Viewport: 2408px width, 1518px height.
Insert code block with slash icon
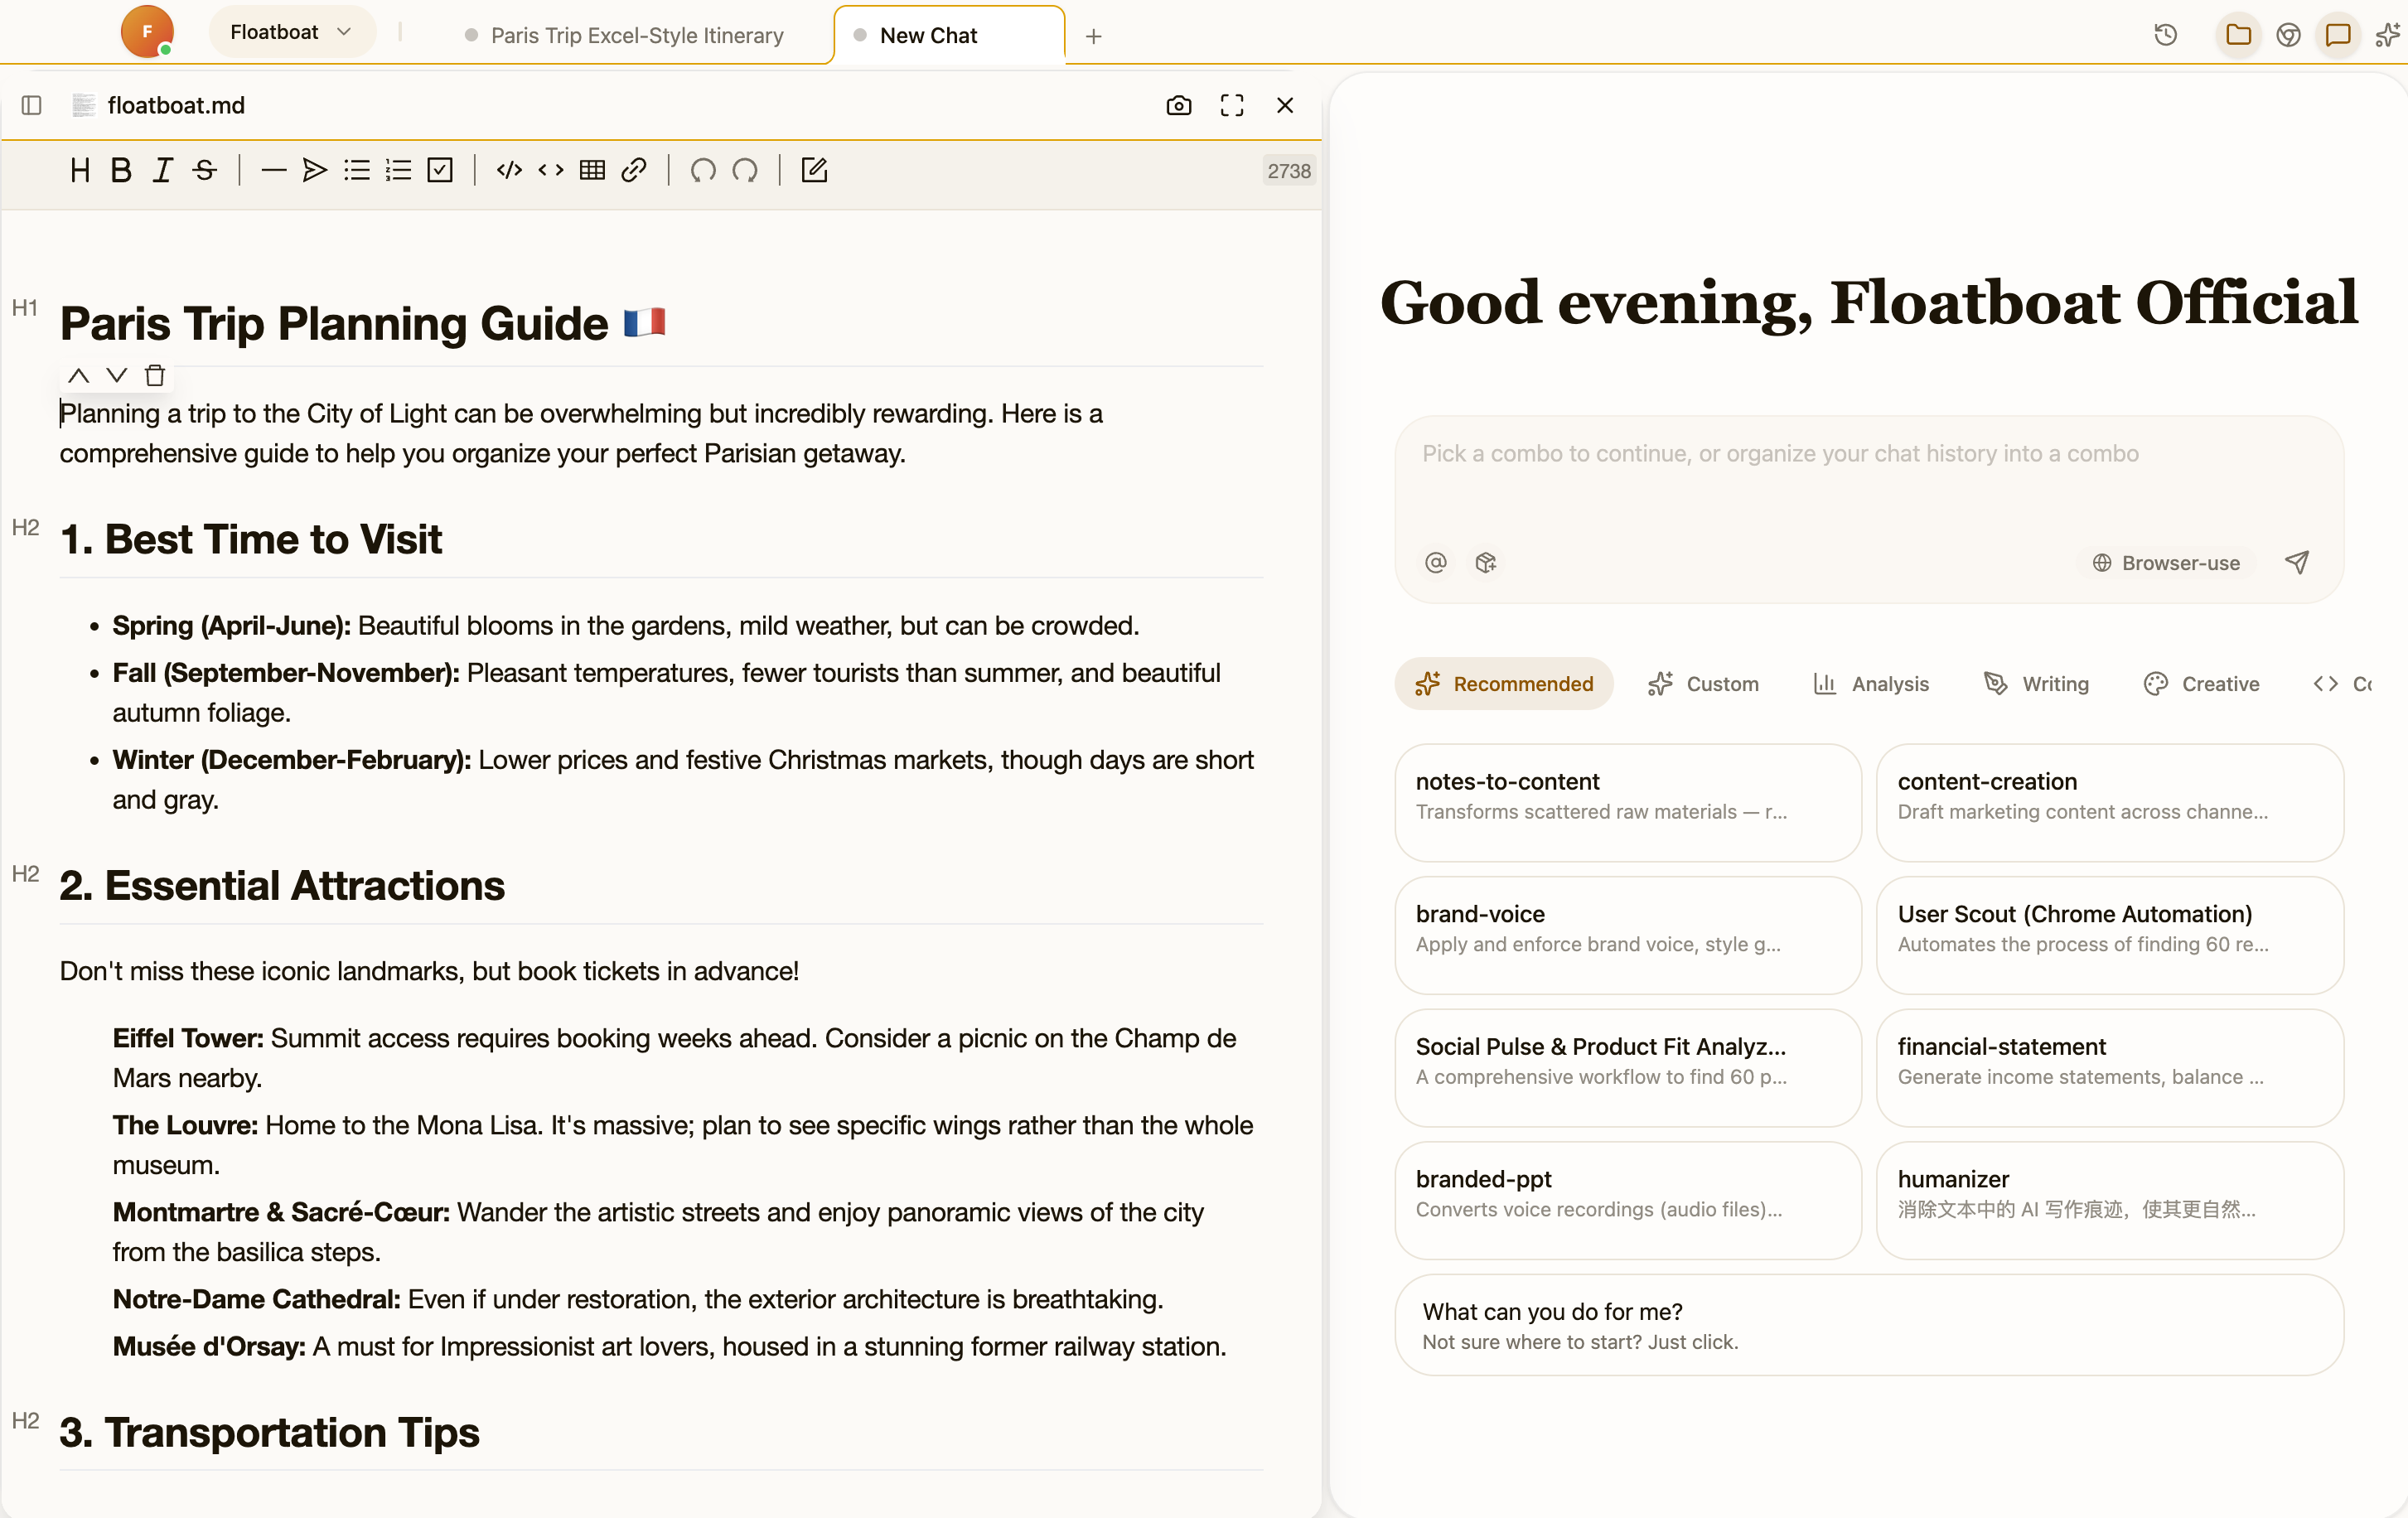(509, 170)
